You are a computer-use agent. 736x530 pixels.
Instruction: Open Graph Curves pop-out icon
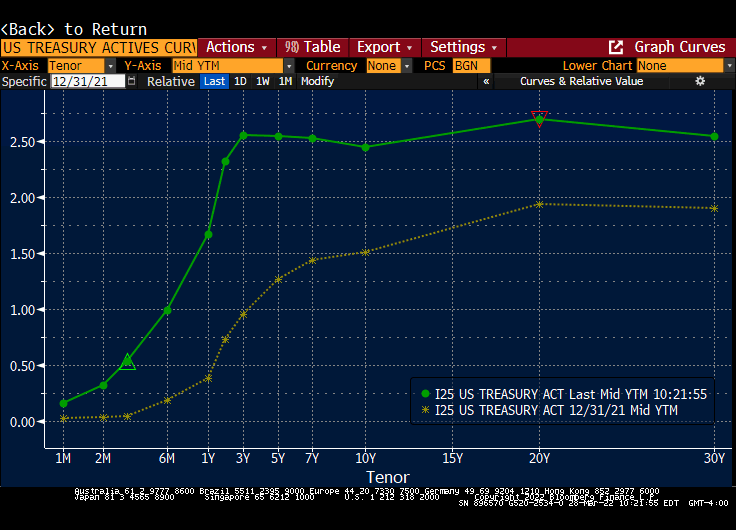point(615,47)
